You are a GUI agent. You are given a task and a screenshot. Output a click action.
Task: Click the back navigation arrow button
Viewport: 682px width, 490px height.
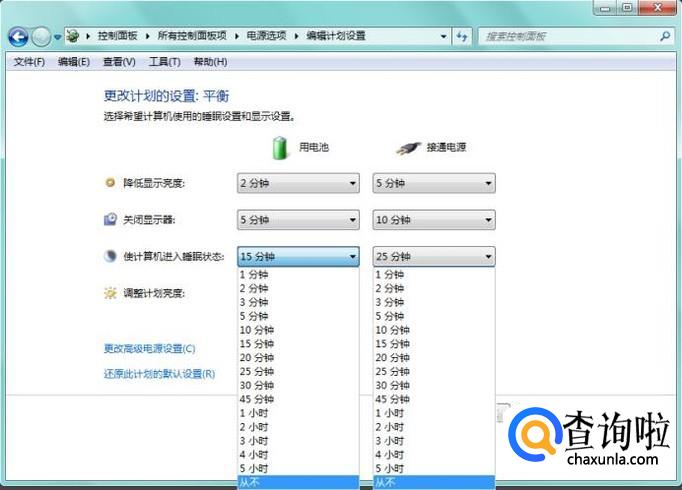point(17,36)
